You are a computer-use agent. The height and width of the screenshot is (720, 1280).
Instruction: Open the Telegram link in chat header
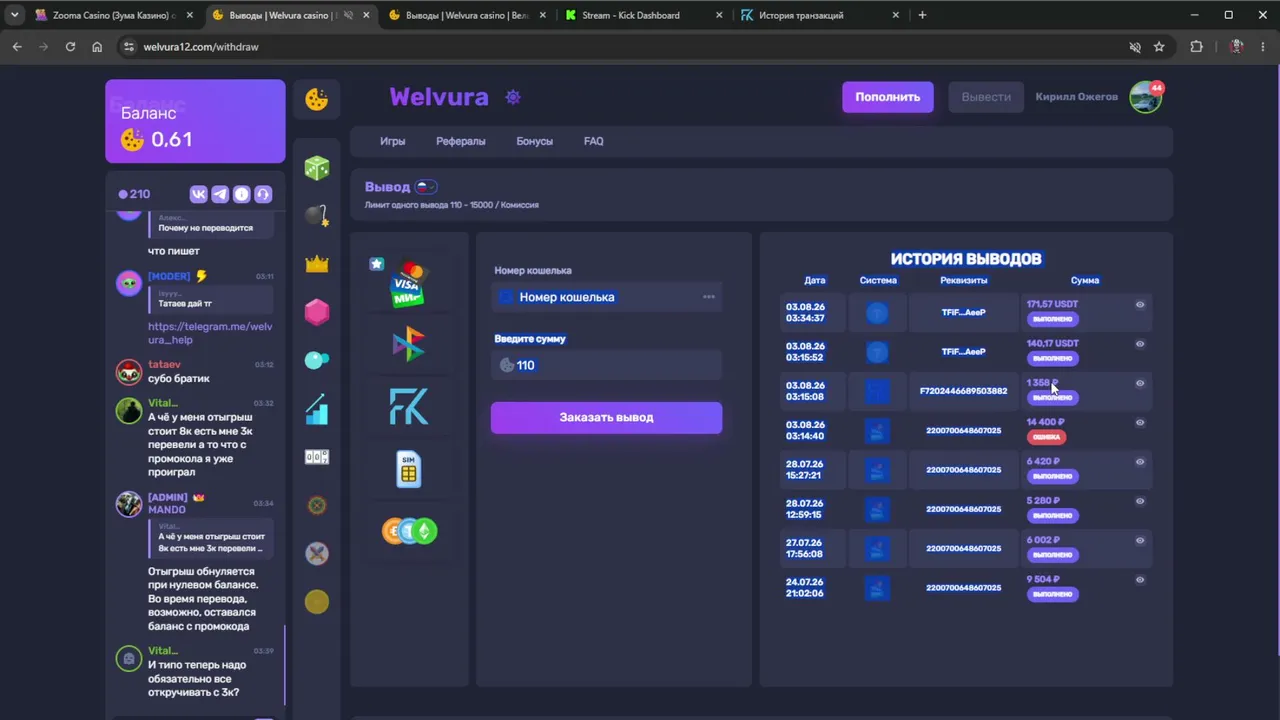pyautogui.click(x=220, y=194)
